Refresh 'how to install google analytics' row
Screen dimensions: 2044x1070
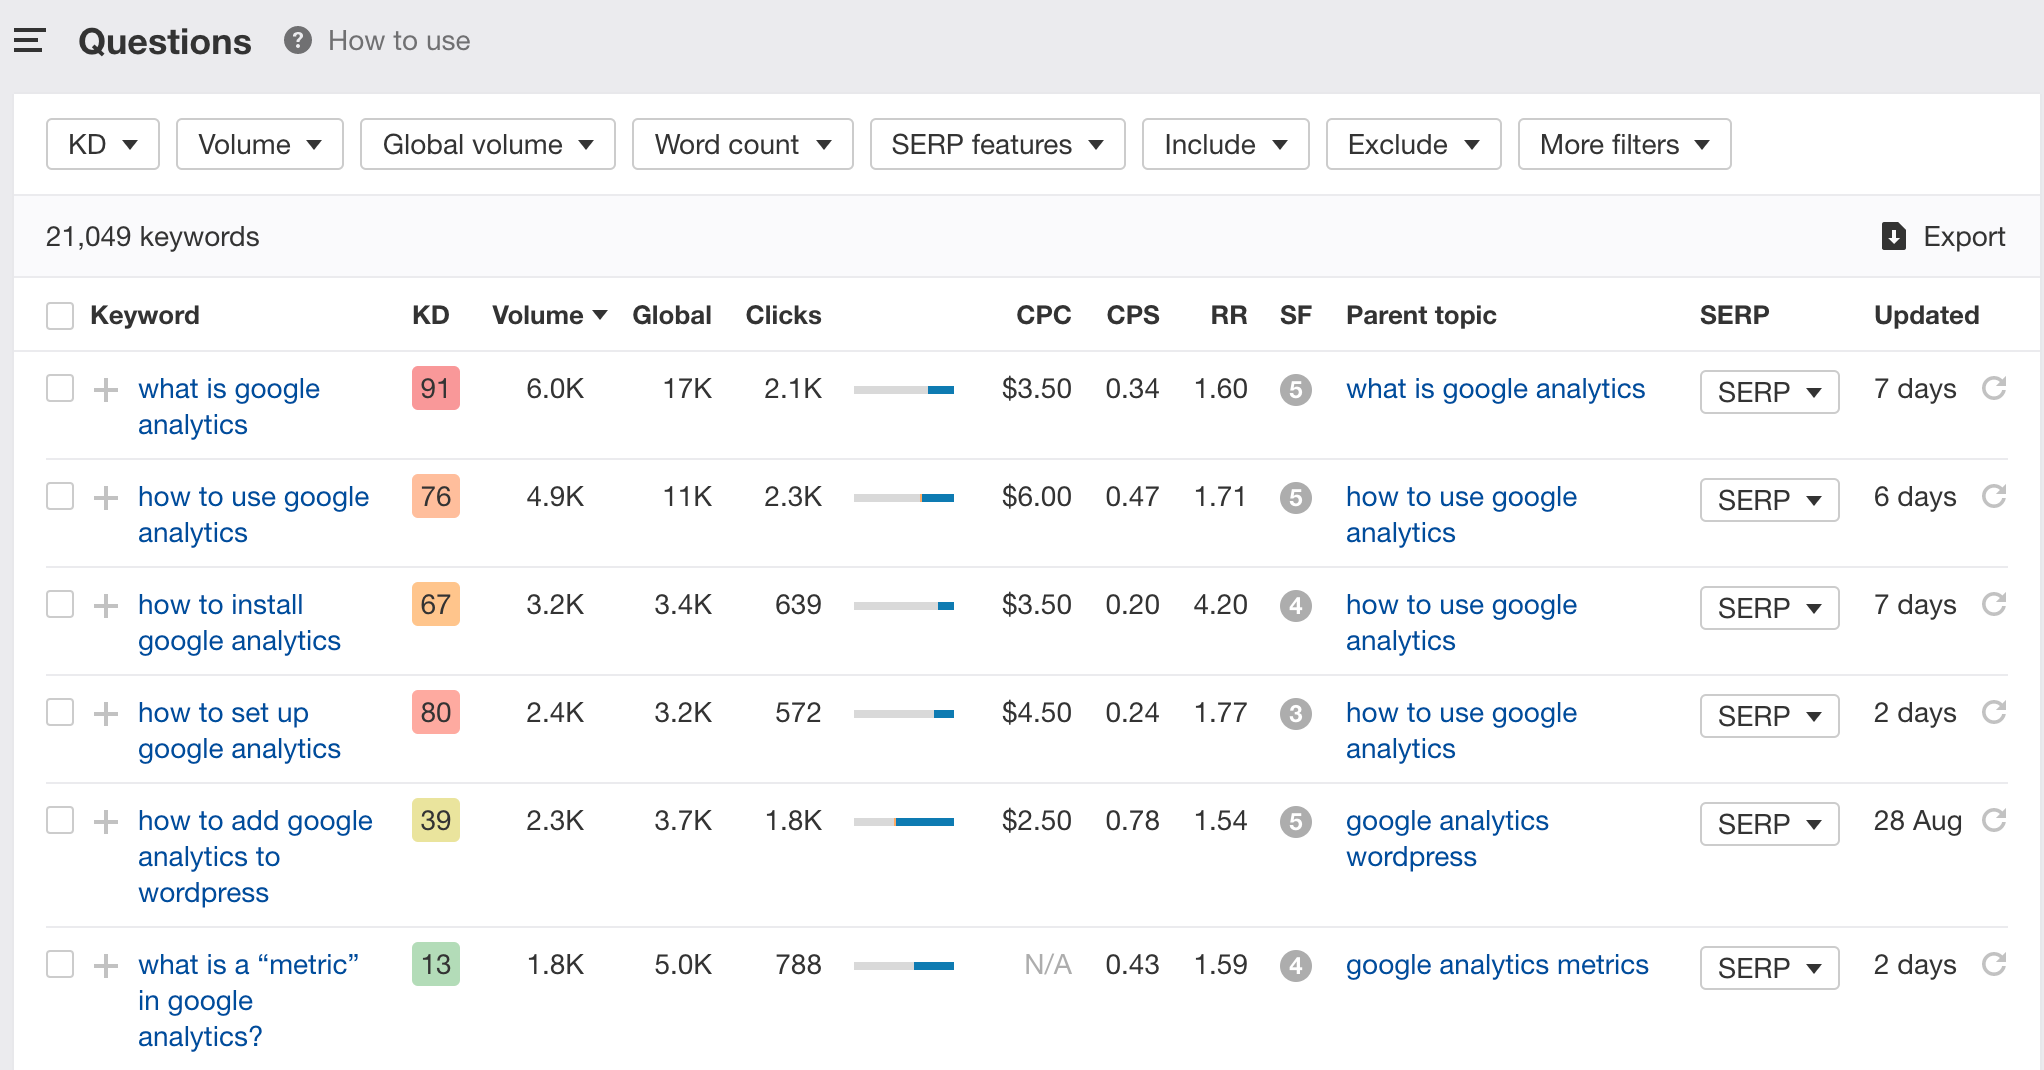coord(1994,604)
